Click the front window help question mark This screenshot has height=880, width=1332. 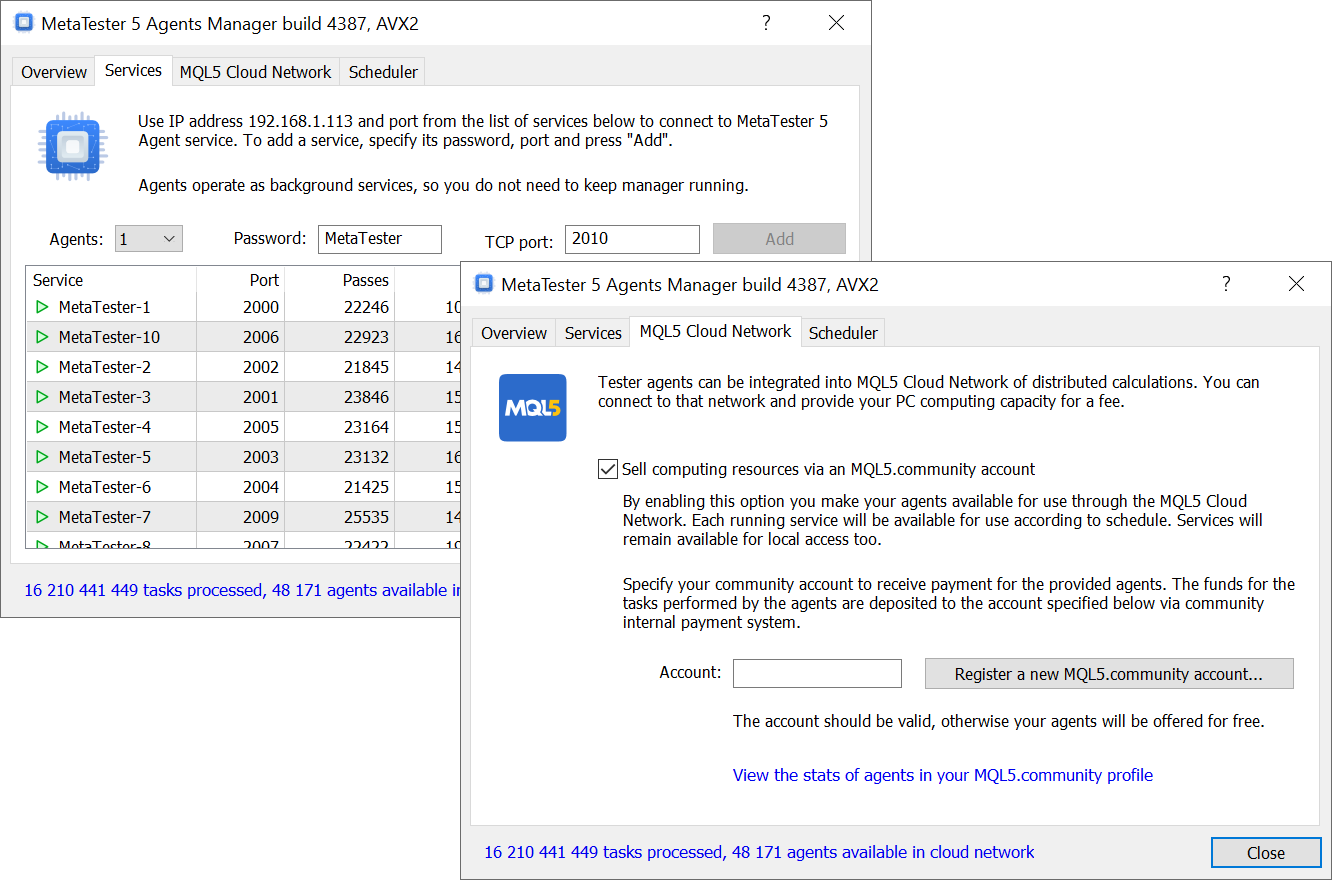pos(1226,284)
